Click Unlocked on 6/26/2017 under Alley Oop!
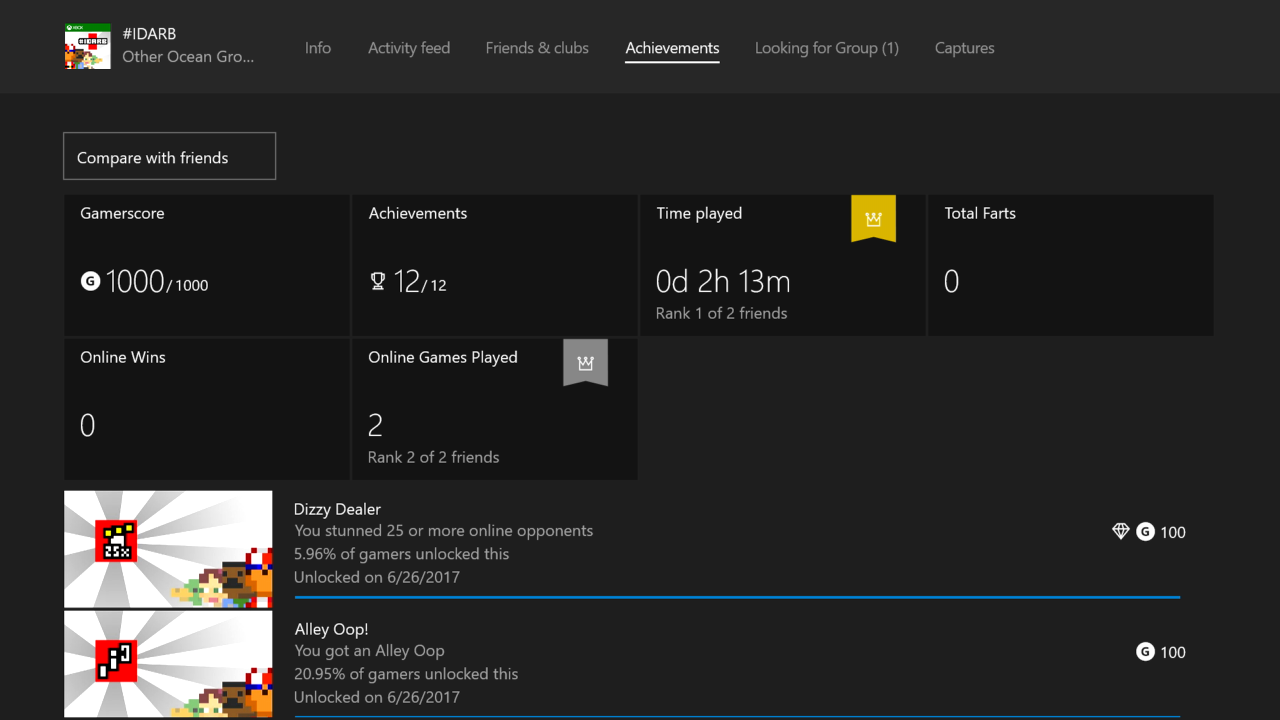This screenshot has width=1280, height=720. [x=377, y=697]
